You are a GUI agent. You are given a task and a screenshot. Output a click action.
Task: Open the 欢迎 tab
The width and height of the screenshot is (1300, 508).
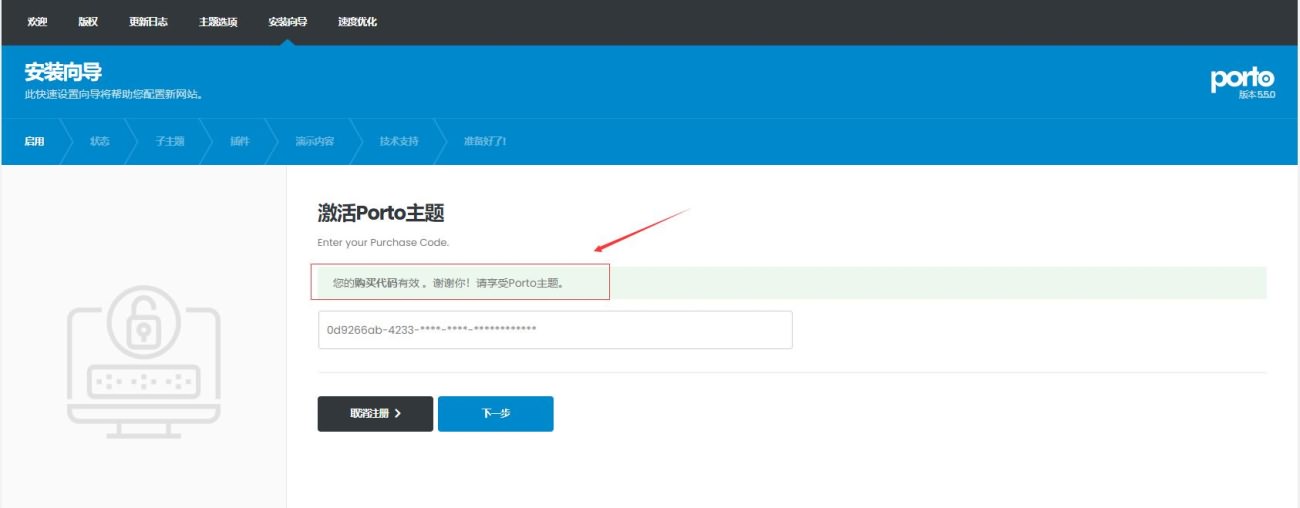pyautogui.click(x=37, y=22)
